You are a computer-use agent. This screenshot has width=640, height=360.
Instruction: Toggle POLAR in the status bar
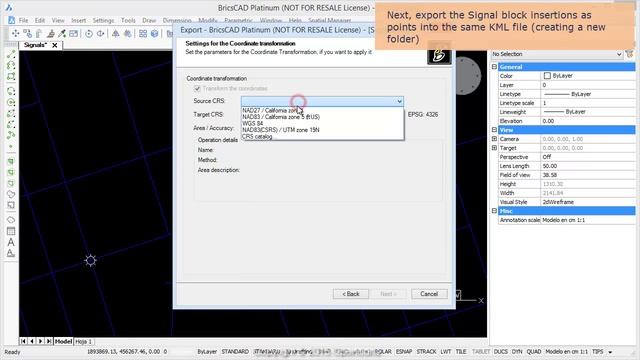[383, 351]
